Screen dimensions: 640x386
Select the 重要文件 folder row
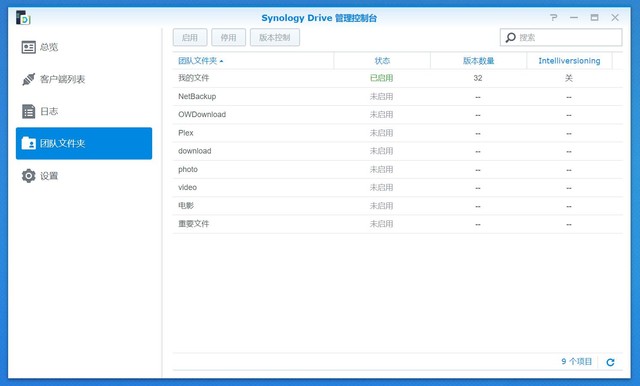398,224
